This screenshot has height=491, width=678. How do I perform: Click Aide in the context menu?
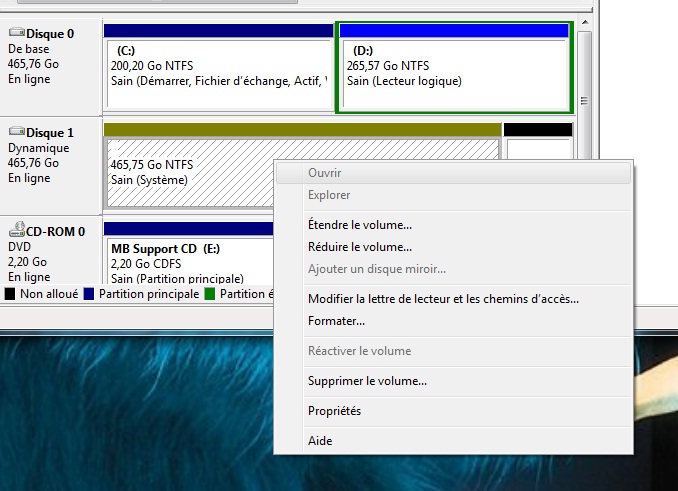pos(320,441)
